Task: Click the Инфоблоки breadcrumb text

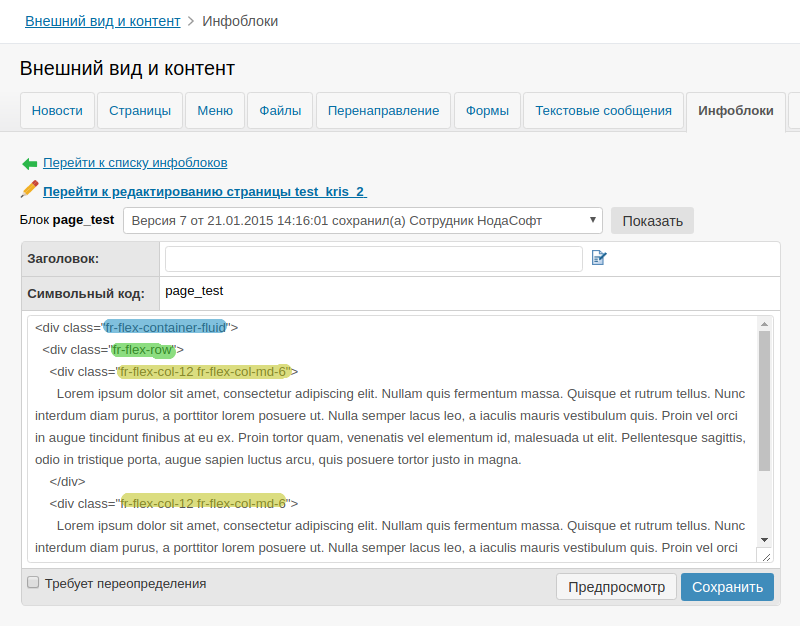Action: point(240,21)
